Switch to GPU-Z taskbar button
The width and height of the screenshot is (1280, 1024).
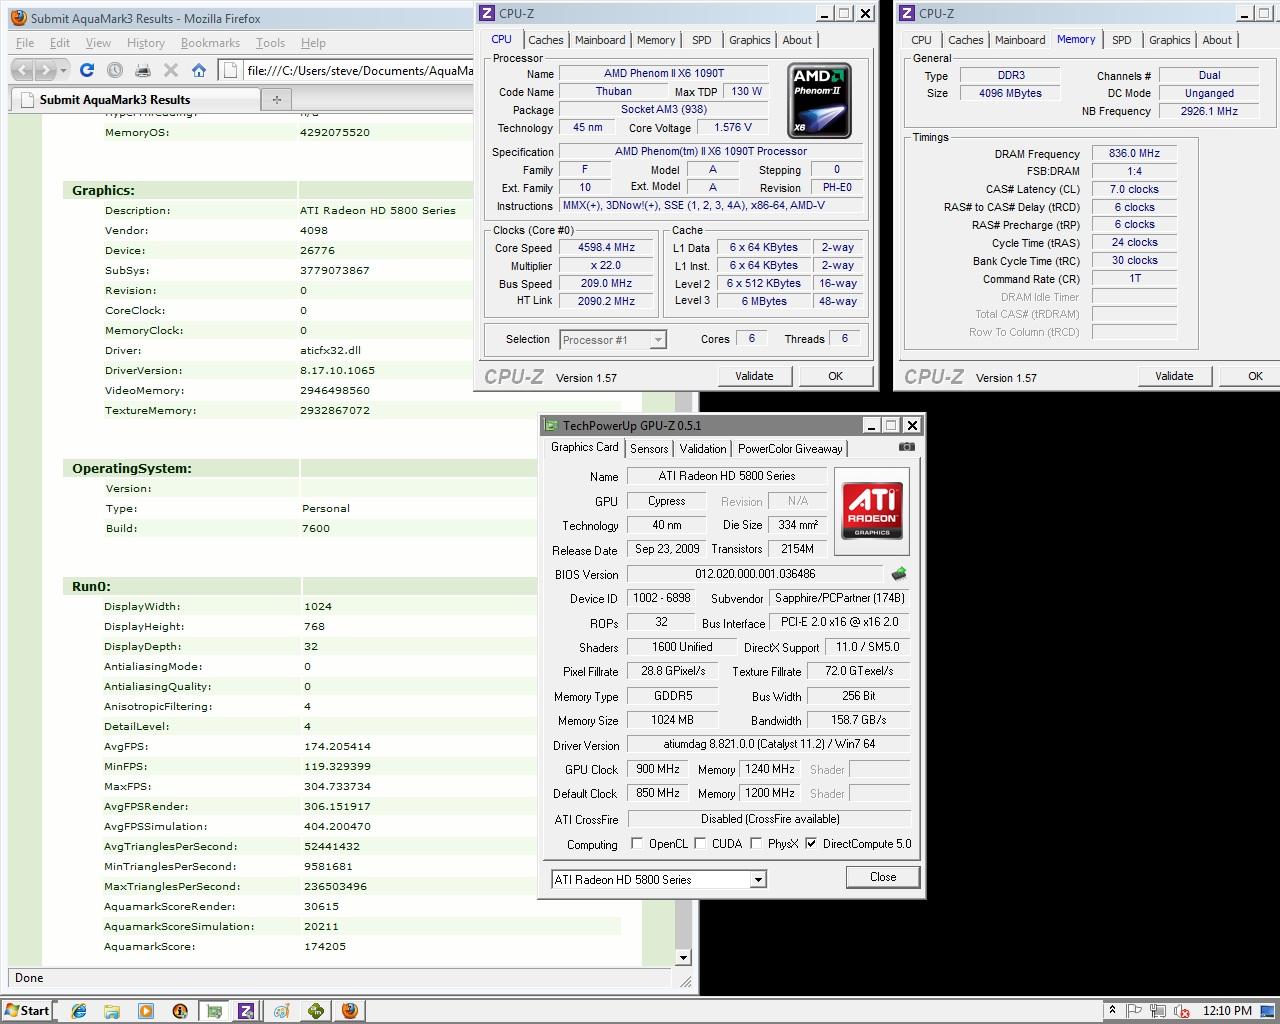point(214,1011)
